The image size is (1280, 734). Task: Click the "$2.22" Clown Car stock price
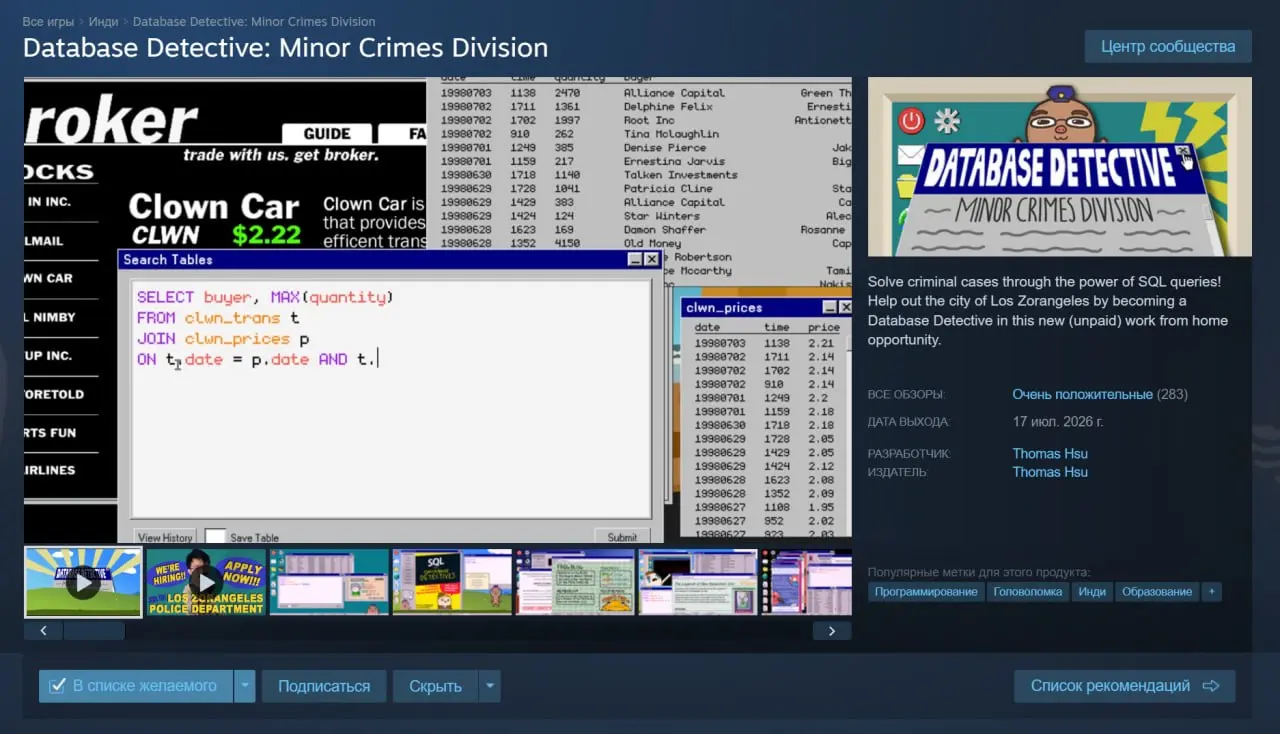coord(267,235)
